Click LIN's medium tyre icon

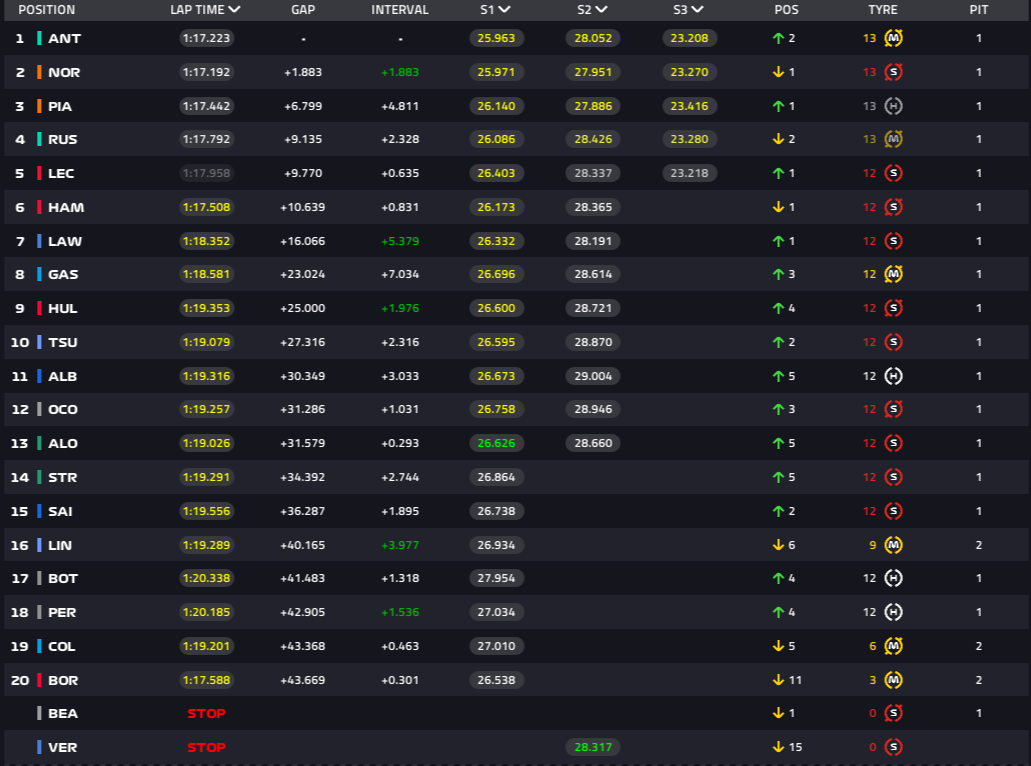click(893, 545)
